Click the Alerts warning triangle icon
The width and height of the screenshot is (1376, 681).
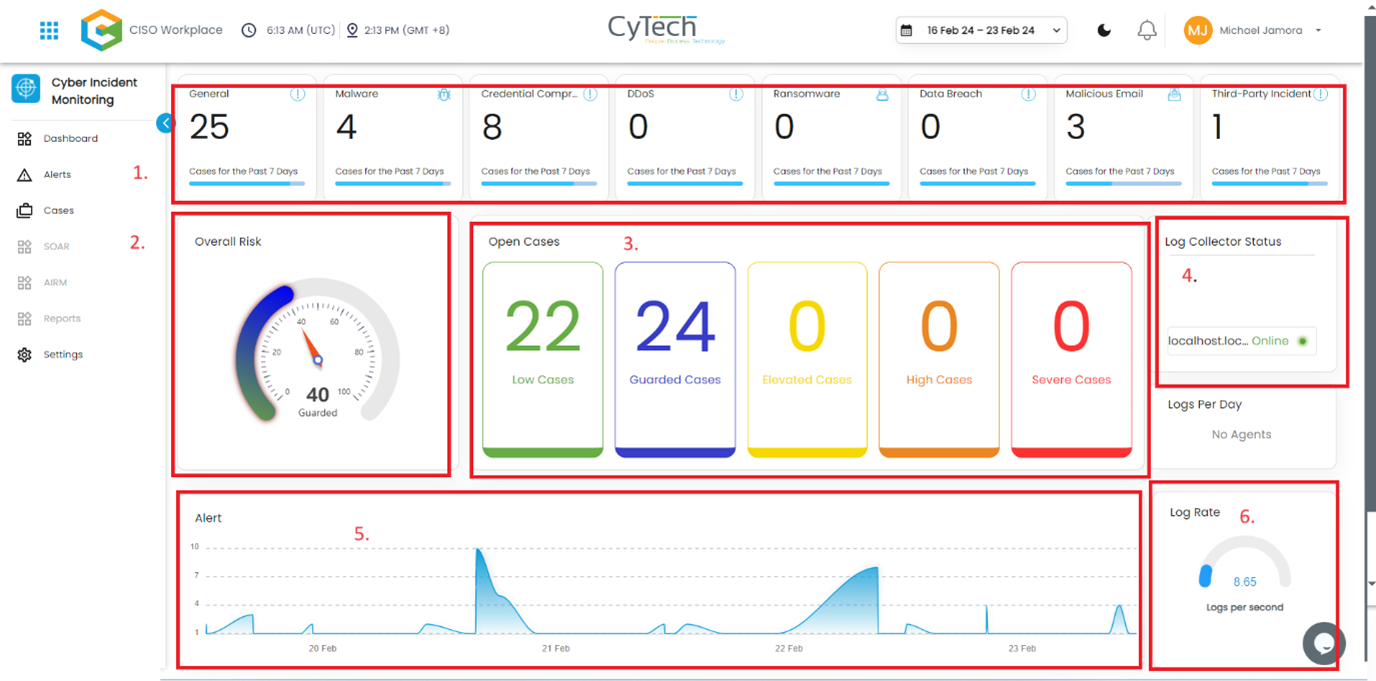click(25, 175)
